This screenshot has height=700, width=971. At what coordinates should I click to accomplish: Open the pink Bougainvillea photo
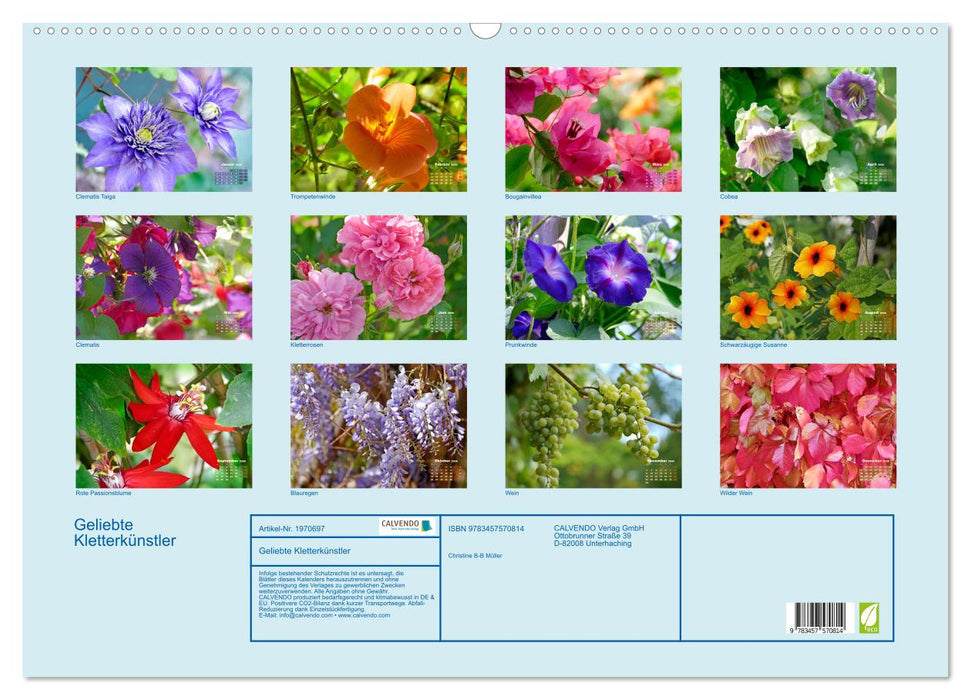(x=593, y=129)
